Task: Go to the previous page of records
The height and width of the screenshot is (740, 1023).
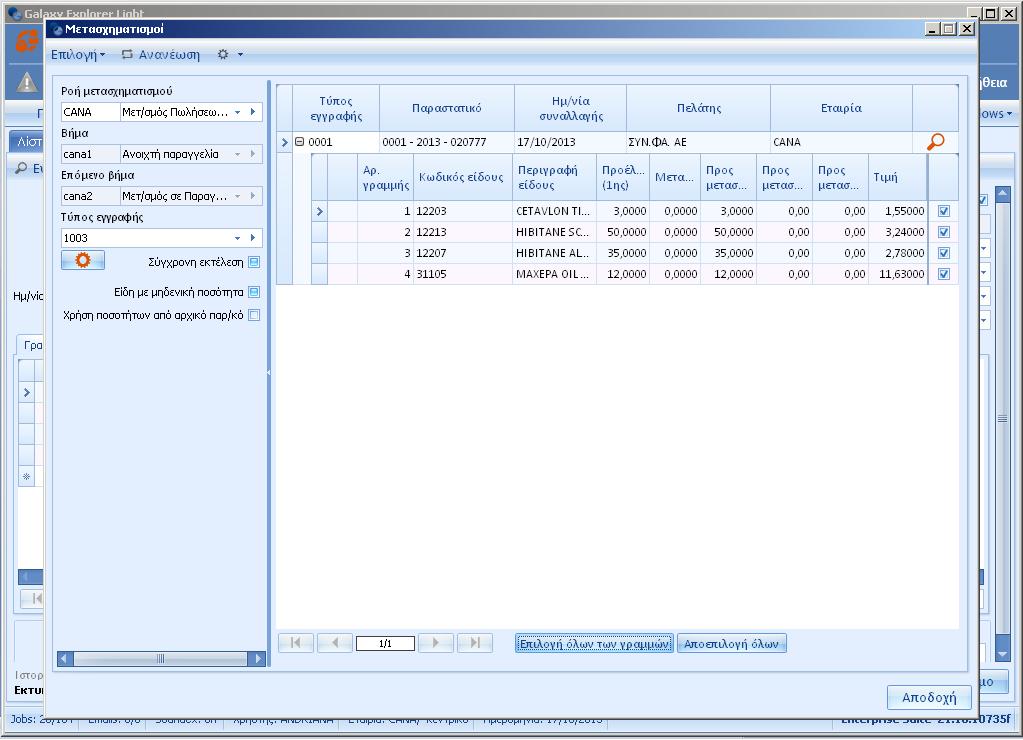Action: [335, 643]
